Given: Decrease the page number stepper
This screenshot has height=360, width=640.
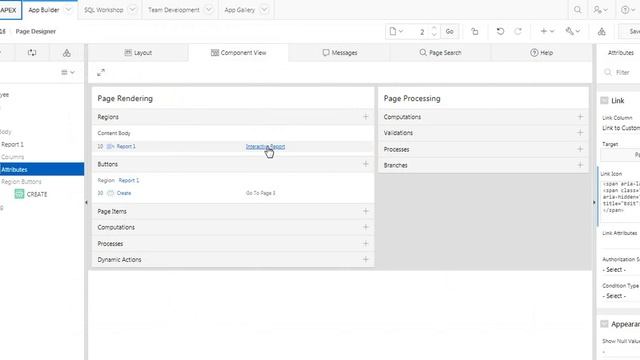Looking at the screenshot, I should tap(434, 35).
